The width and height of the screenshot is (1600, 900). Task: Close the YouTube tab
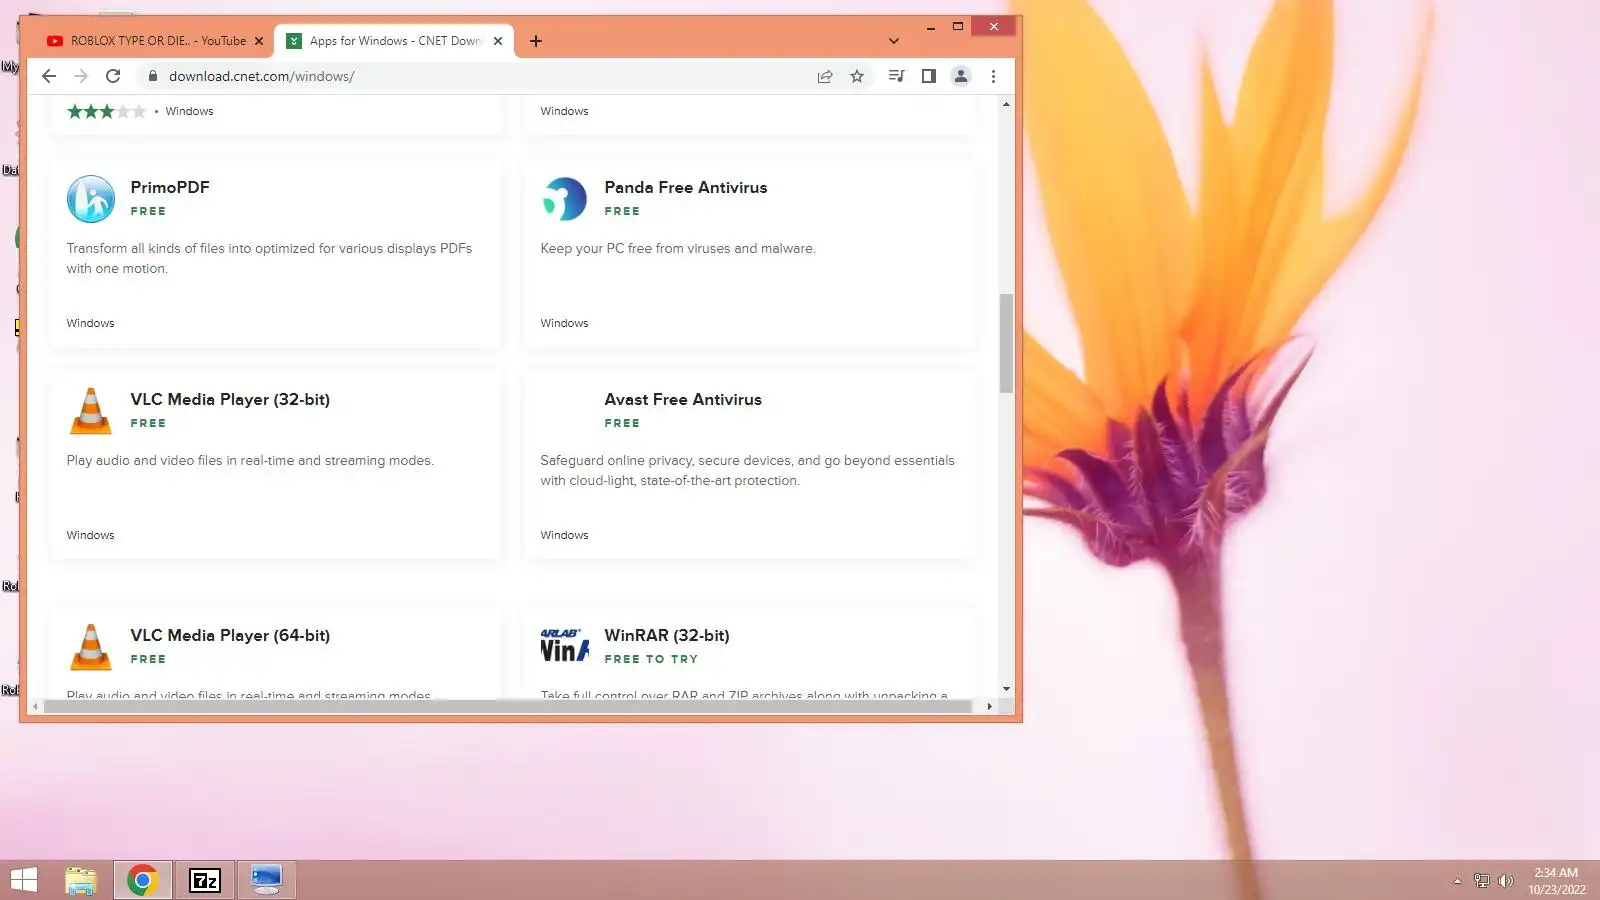(x=259, y=41)
